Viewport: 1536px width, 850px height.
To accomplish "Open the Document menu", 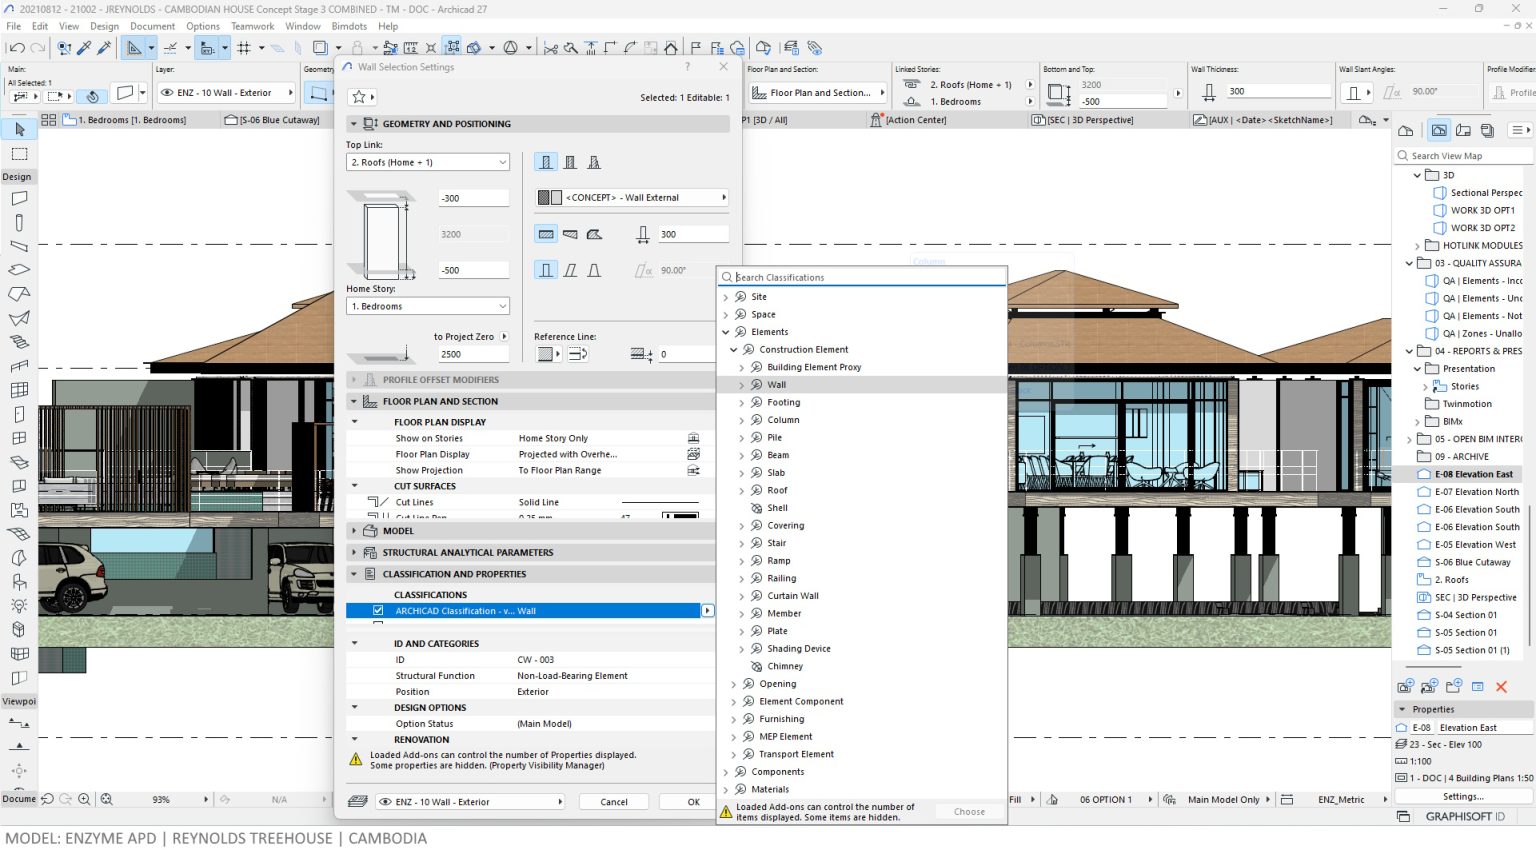I will pos(152,26).
